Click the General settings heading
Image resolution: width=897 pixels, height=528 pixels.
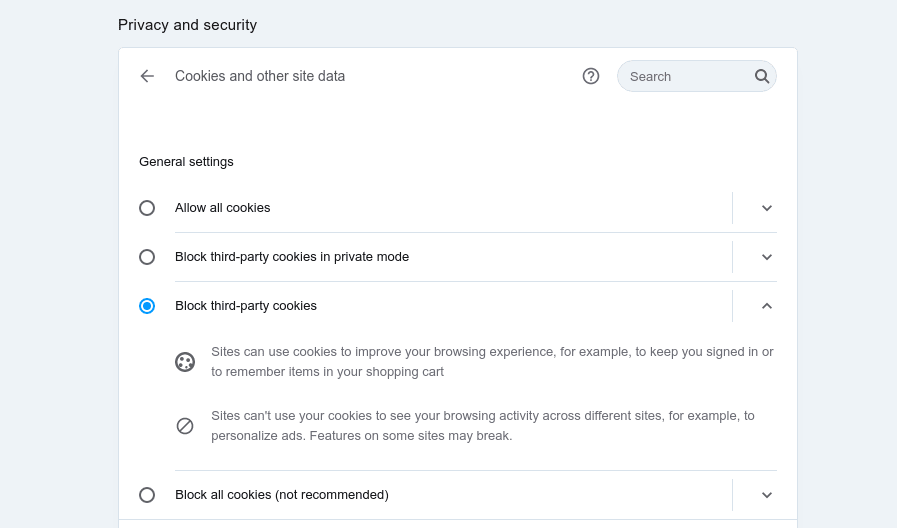click(186, 162)
